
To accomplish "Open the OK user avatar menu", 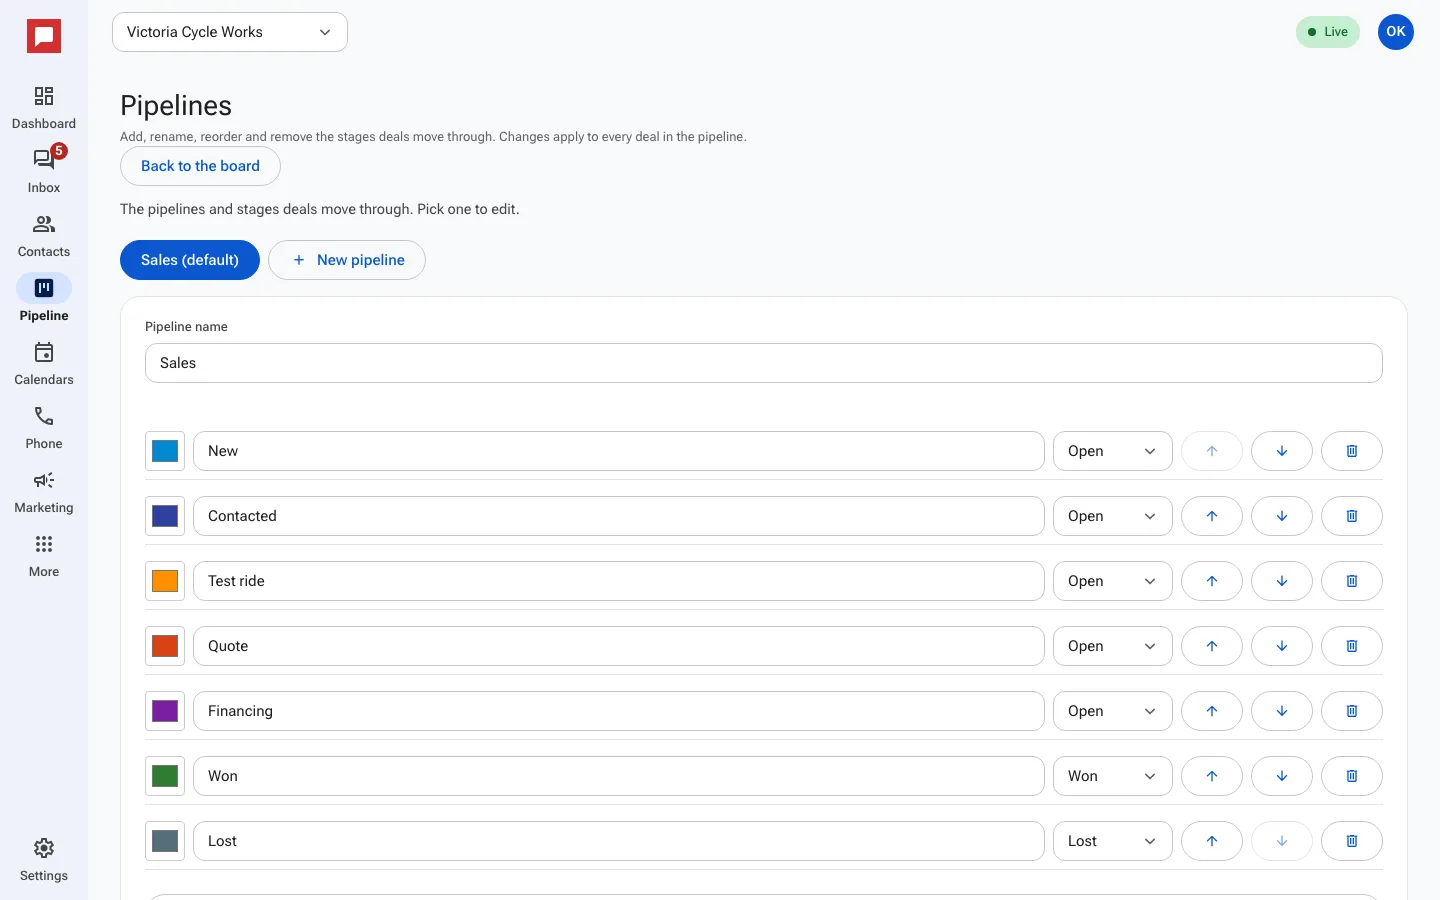I will tap(1396, 32).
